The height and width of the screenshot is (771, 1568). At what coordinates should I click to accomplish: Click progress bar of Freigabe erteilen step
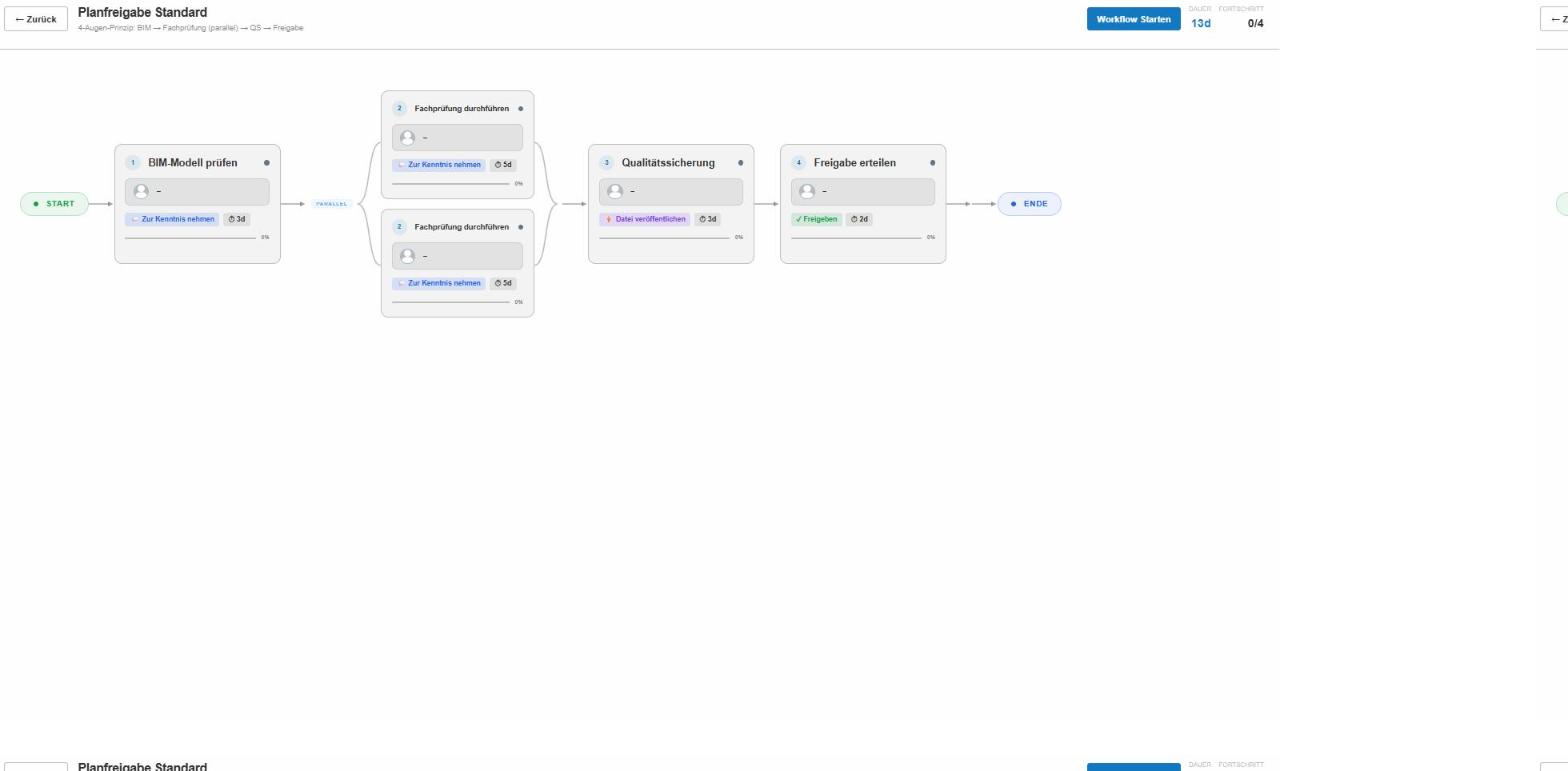point(856,238)
